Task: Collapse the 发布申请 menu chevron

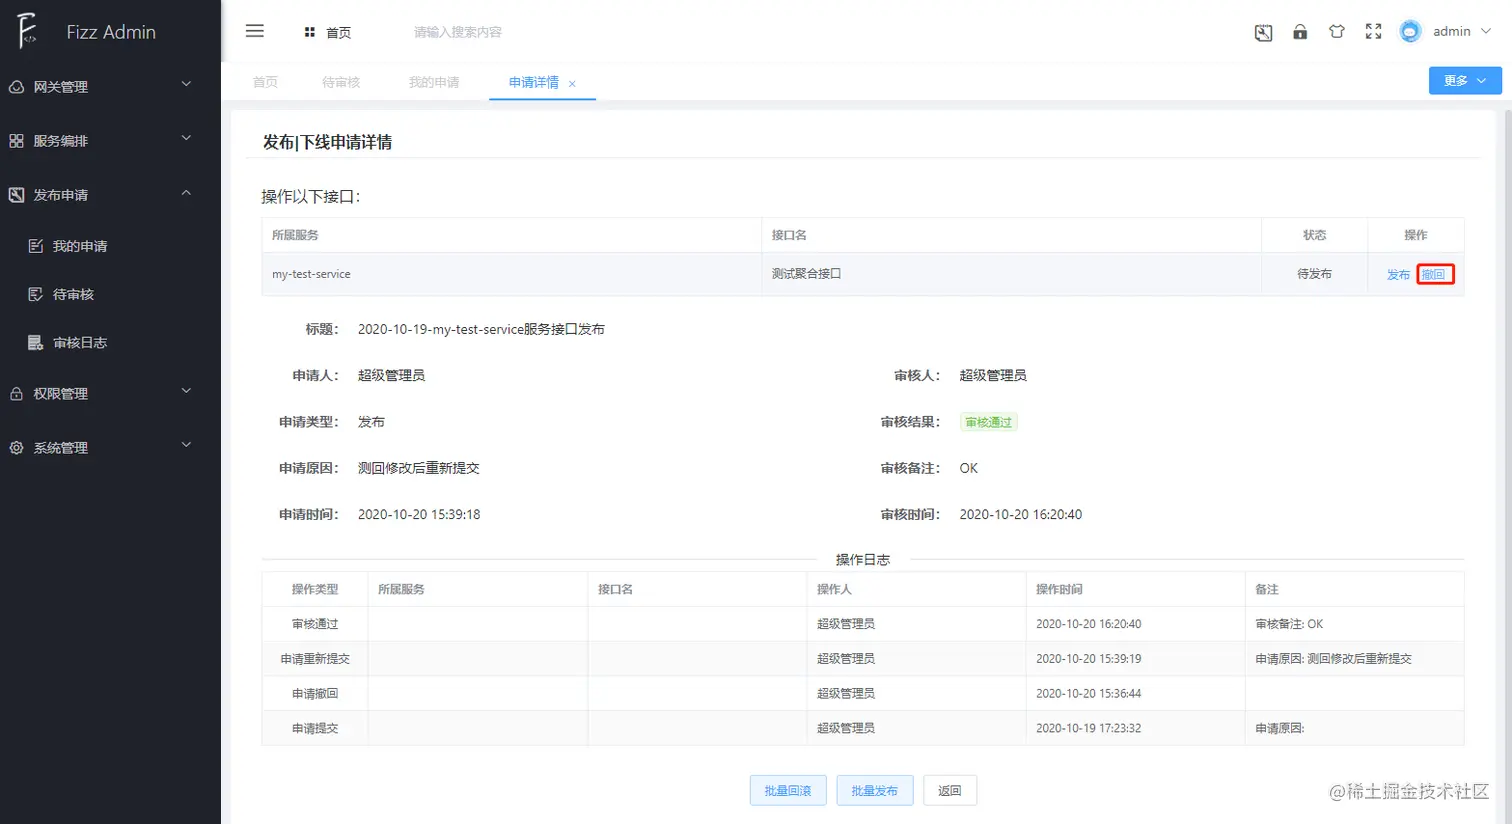Action: (x=186, y=192)
